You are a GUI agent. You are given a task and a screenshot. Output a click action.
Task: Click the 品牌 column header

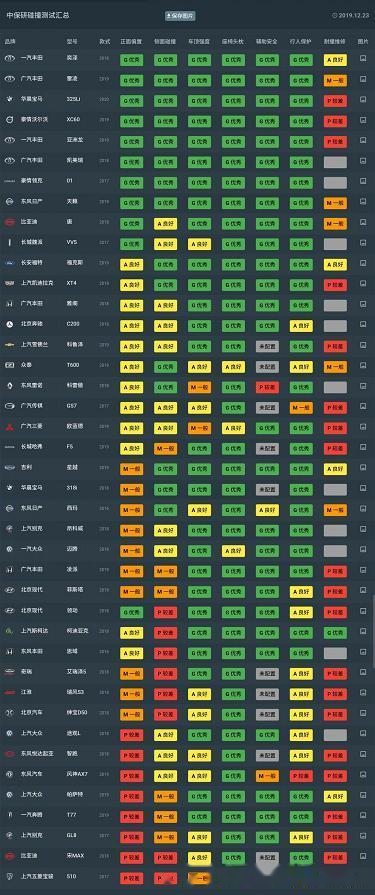click(x=10, y=42)
